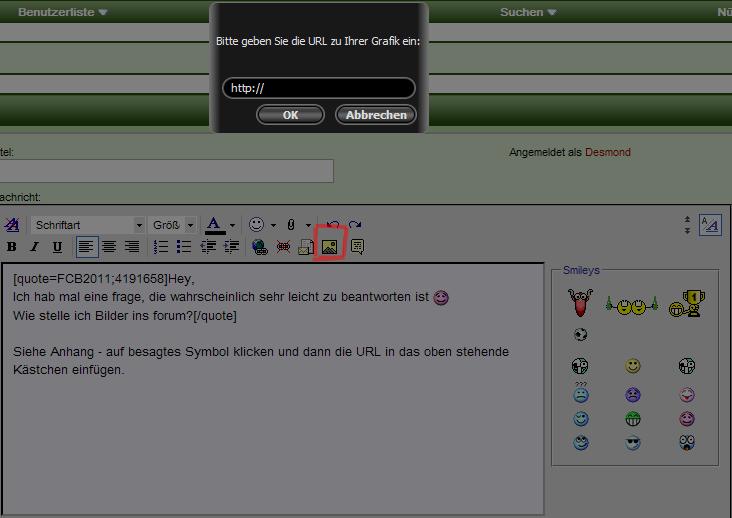Insert the sunglasses smiley
The width and height of the screenshot is (732, 518).
[x=632, y=442]
